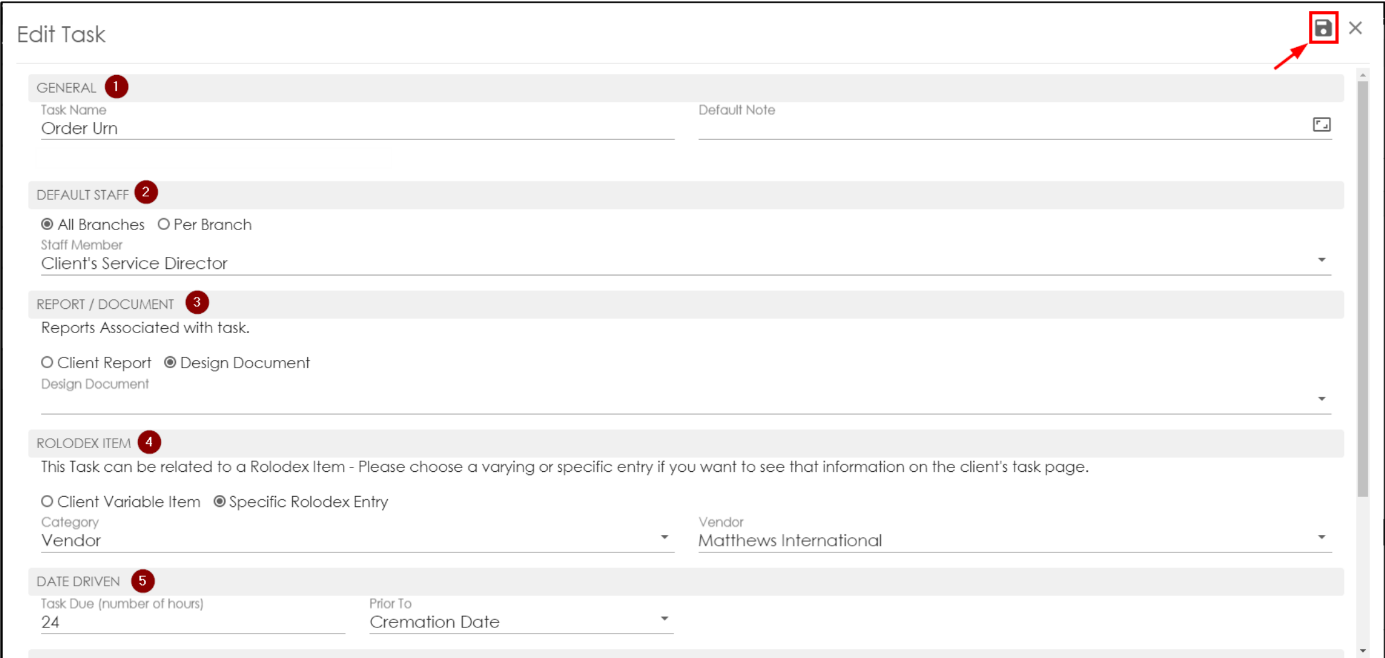
Task: Click the Task Due hours field
Action: (x=192, y=622)
